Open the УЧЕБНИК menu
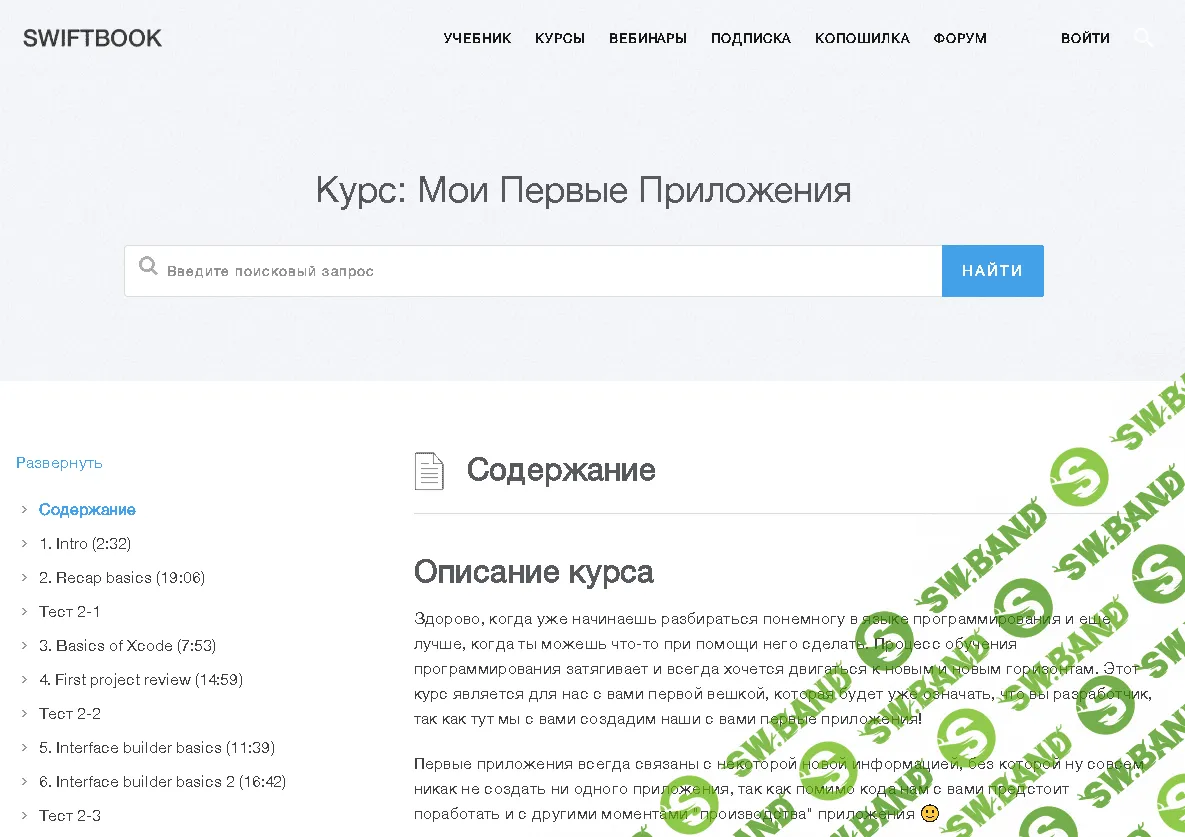This screenshot has height=837, width=1185. coord(477,38)
